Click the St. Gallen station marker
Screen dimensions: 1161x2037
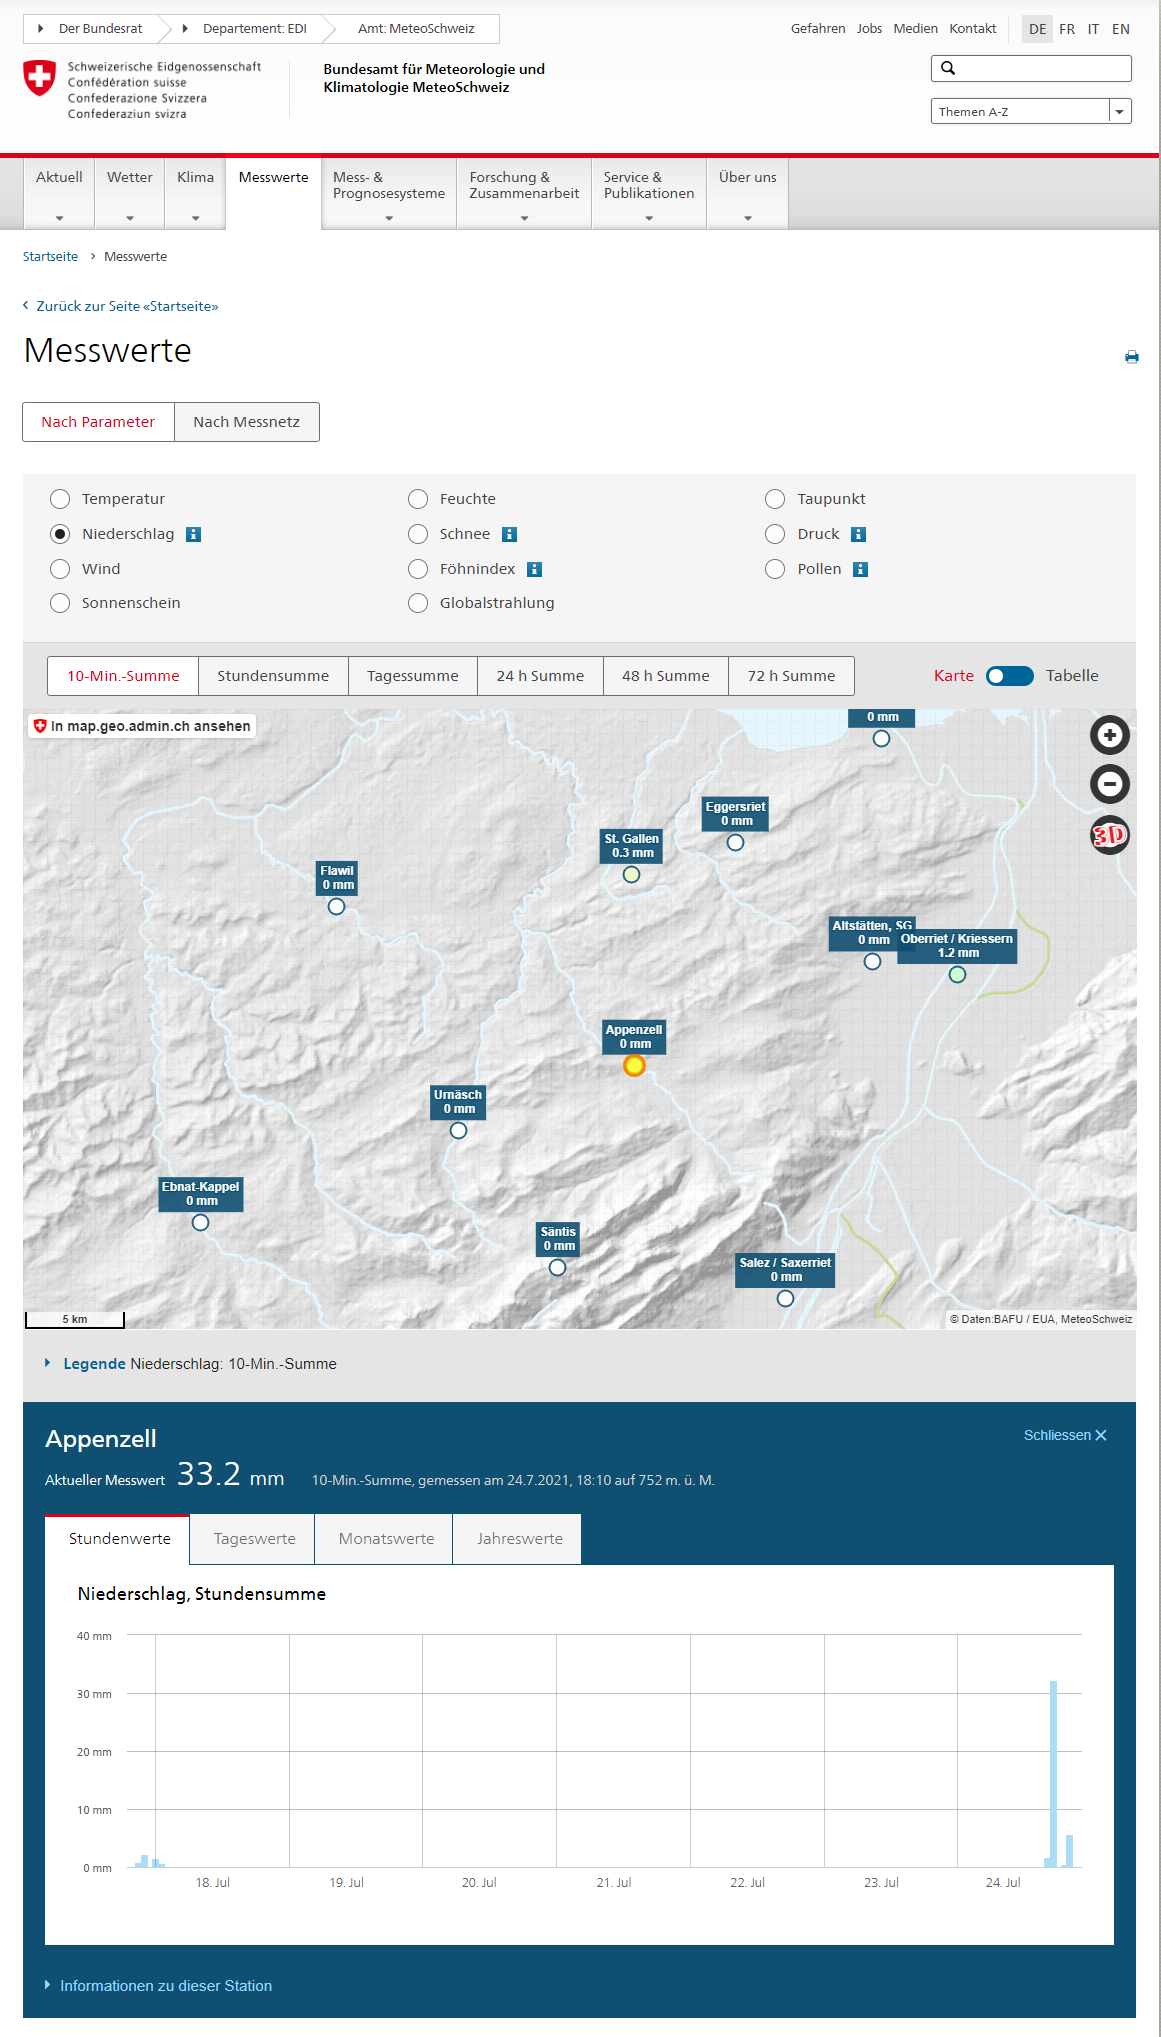[631, 874]
